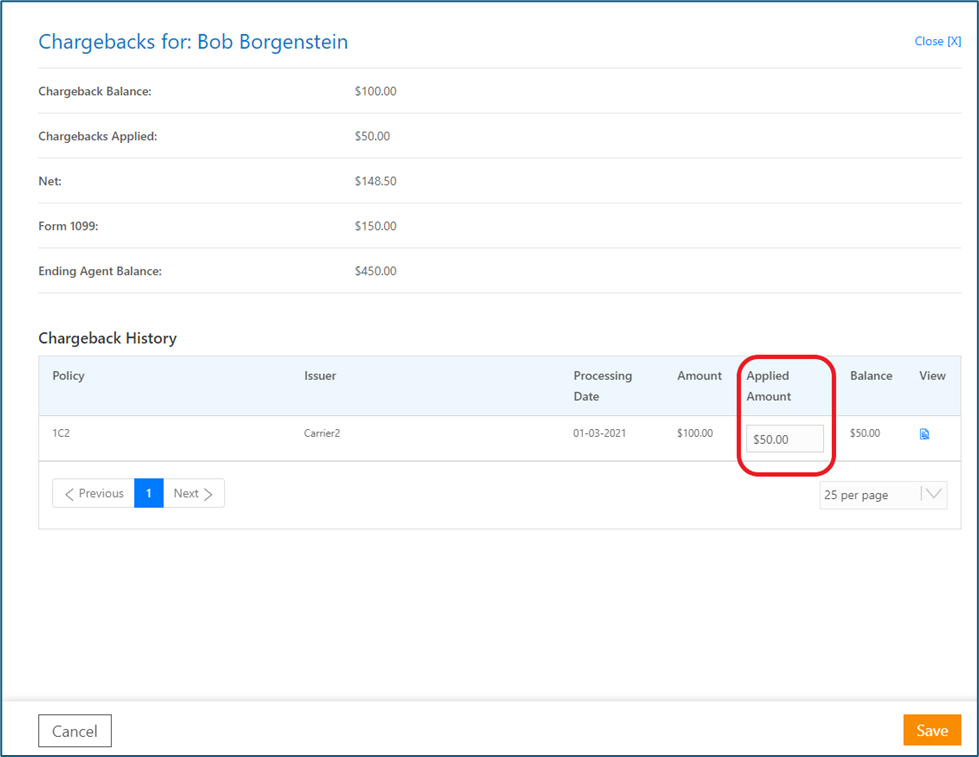This screenshot has width=979, height=757.
Task: Click the Chargebacks Applied label
Action: tap(97, 136)
